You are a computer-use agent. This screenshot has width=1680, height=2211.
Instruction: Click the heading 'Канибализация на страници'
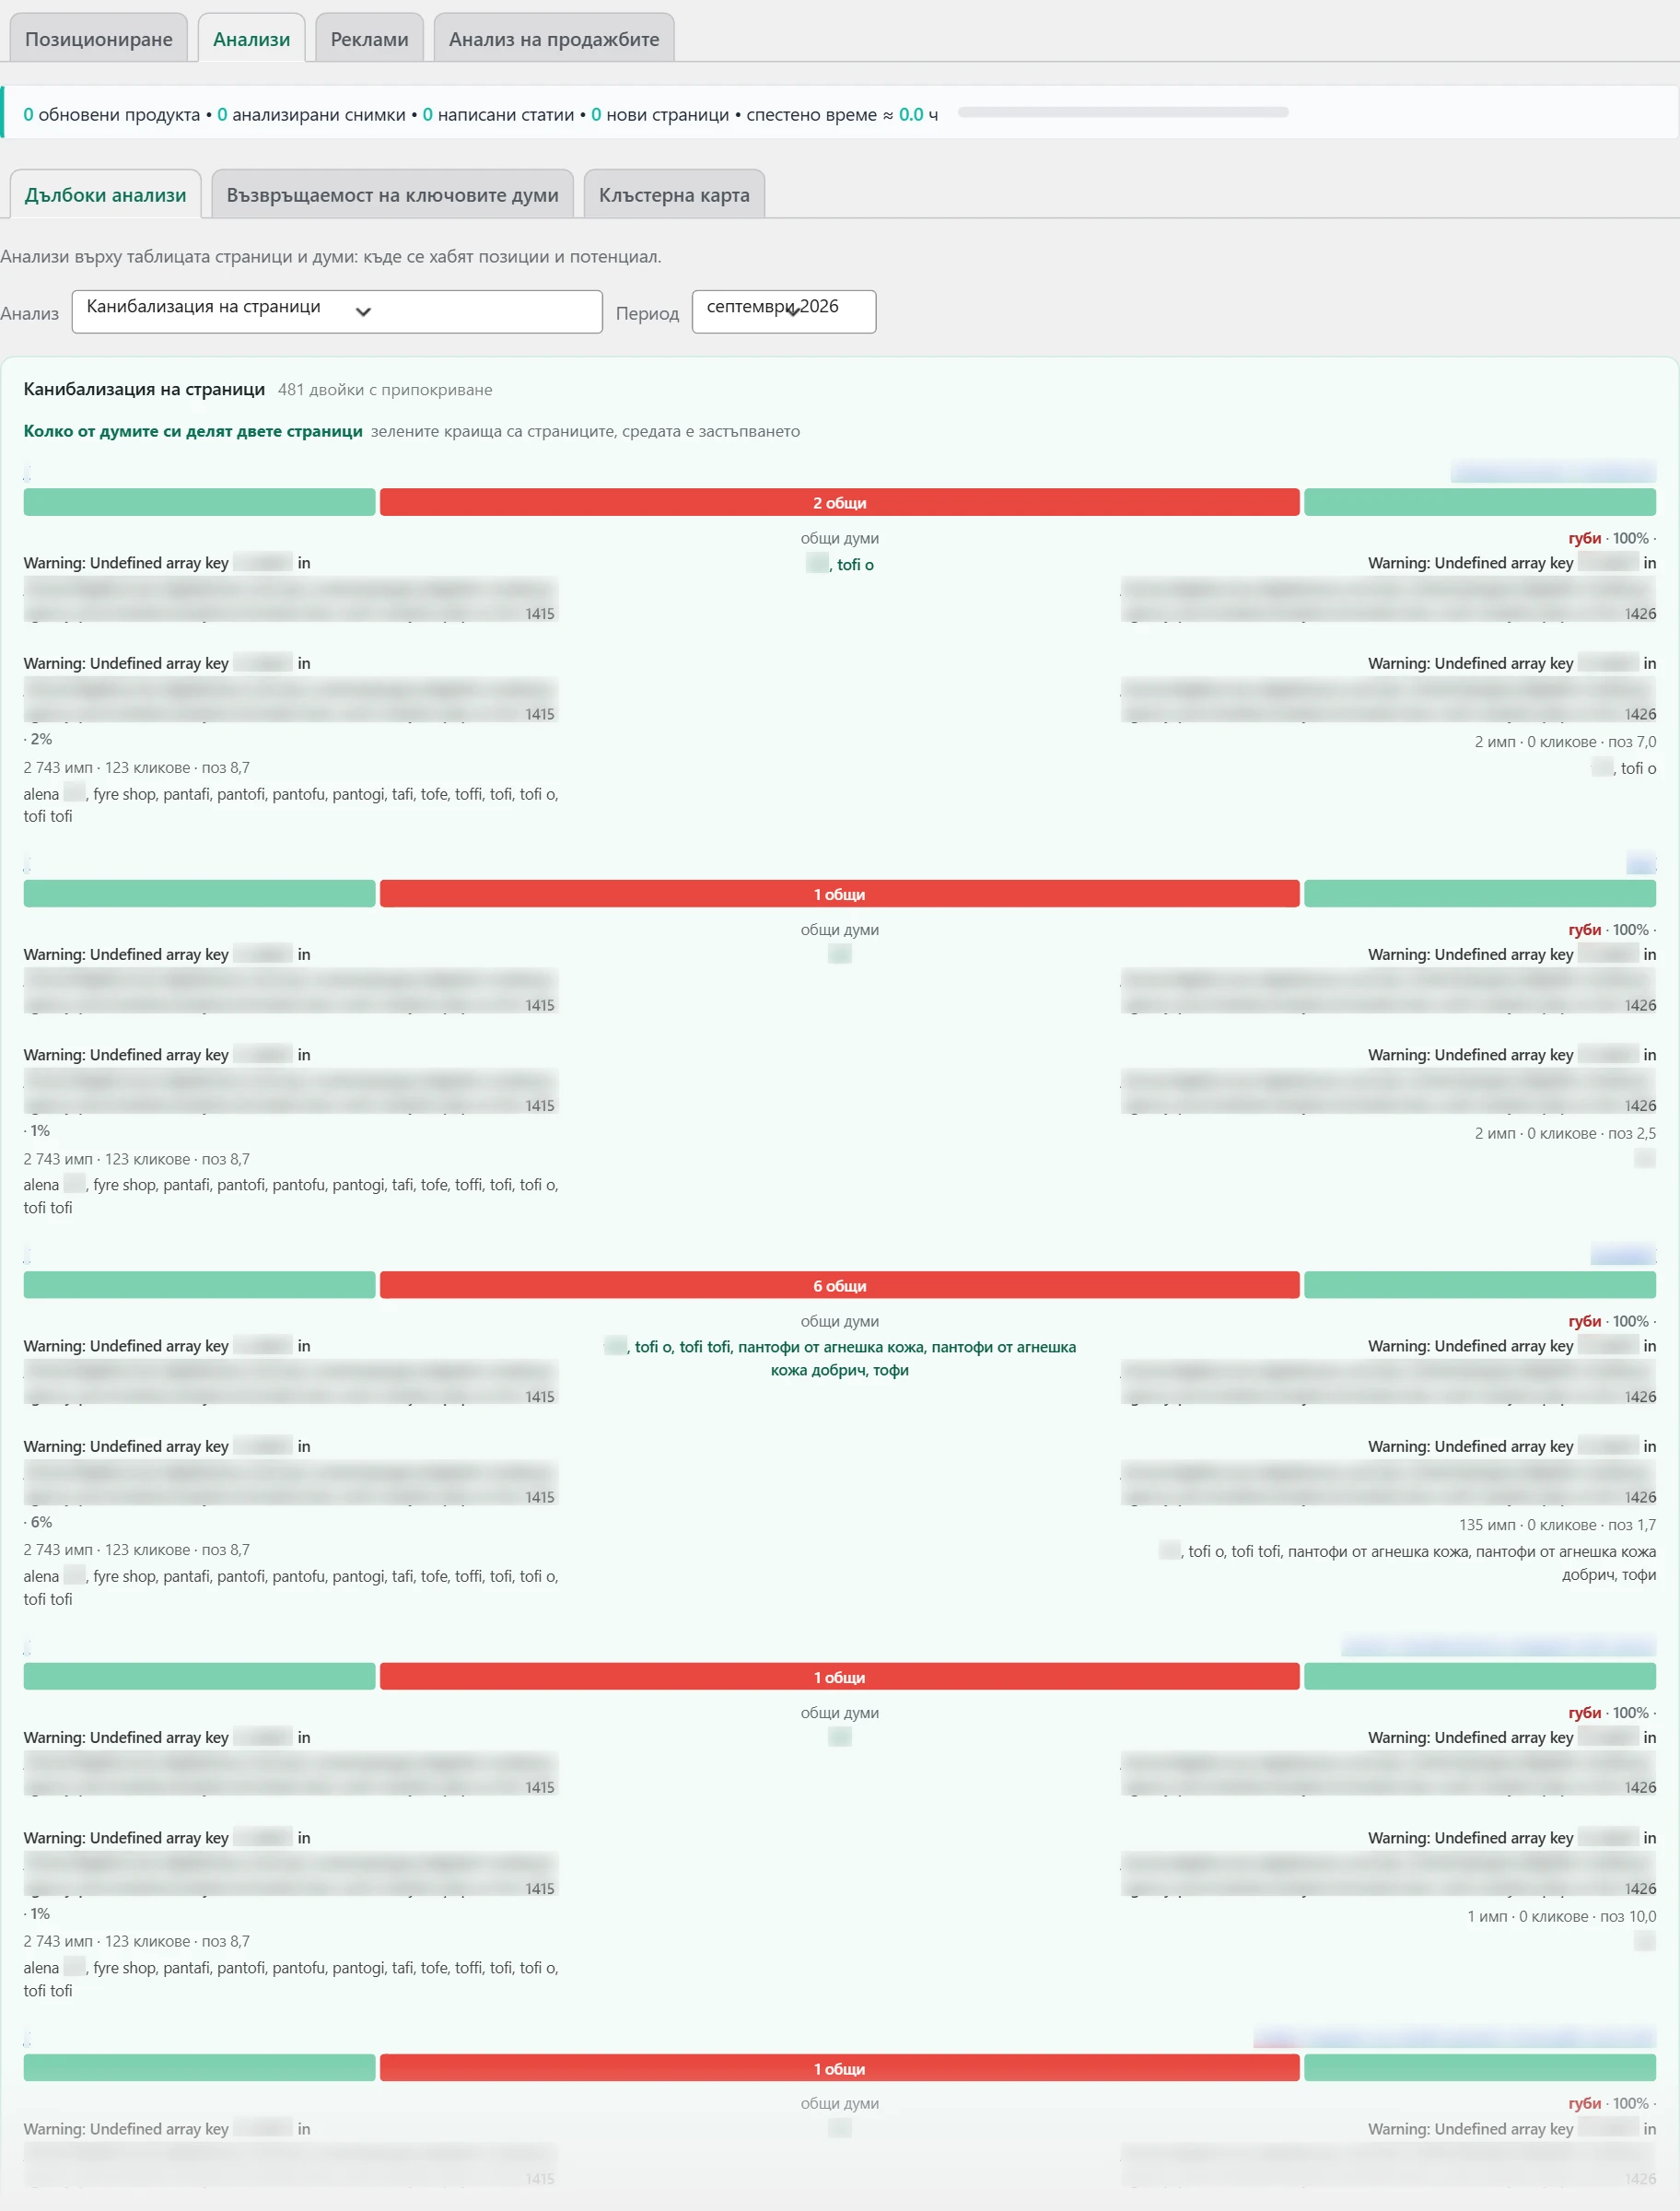[144, 389]
